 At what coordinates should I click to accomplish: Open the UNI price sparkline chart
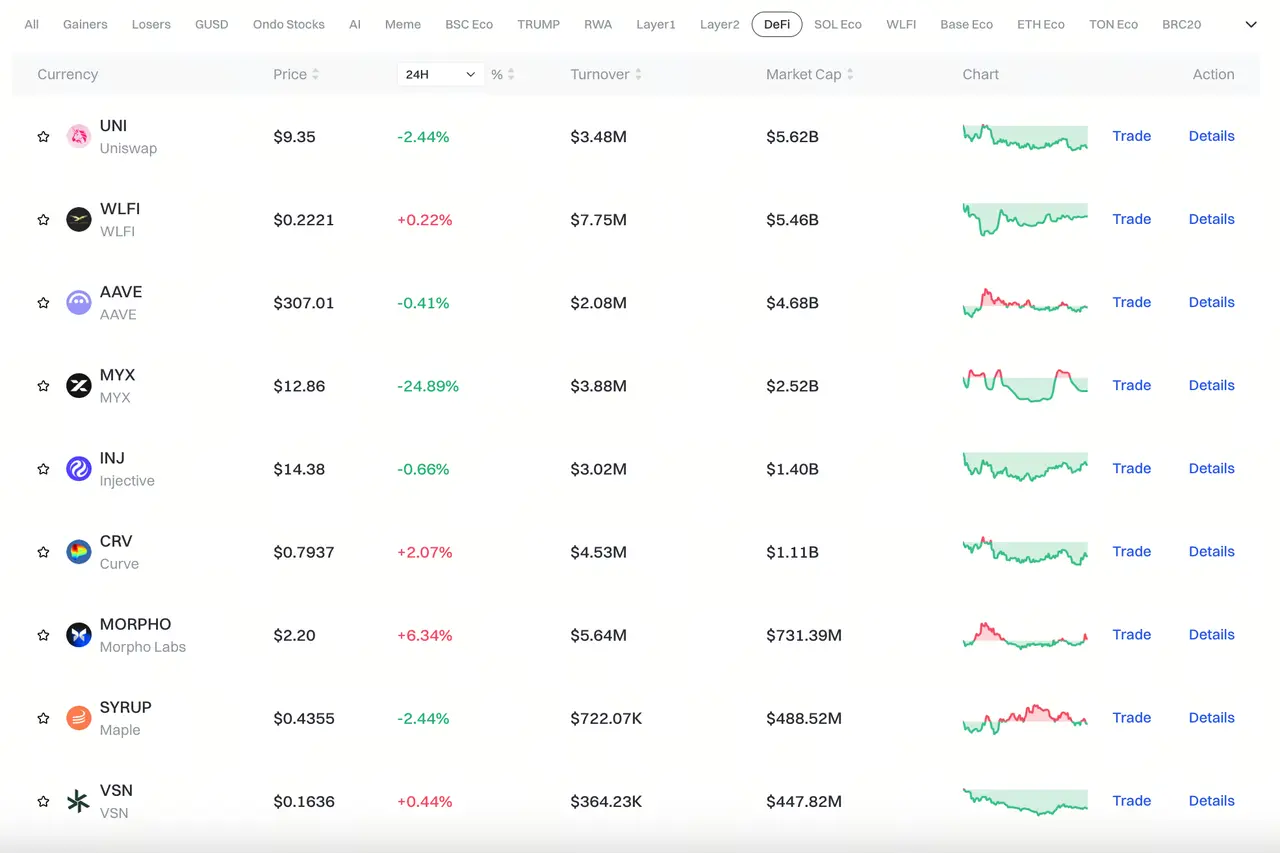[x=1025, y=137]
